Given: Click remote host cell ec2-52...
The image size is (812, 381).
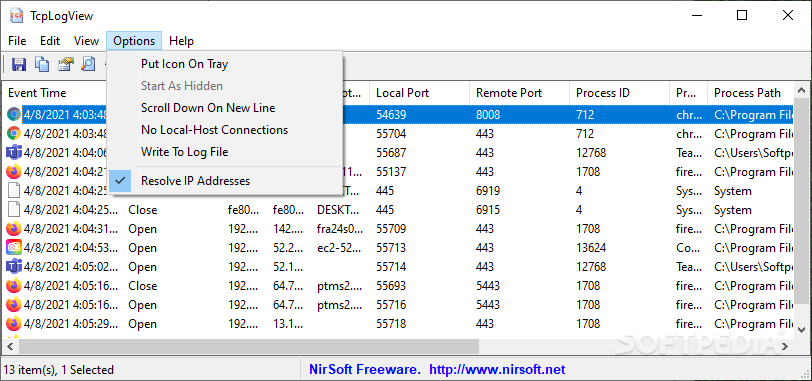Looking at the screenshot, I should click(339, 248).
